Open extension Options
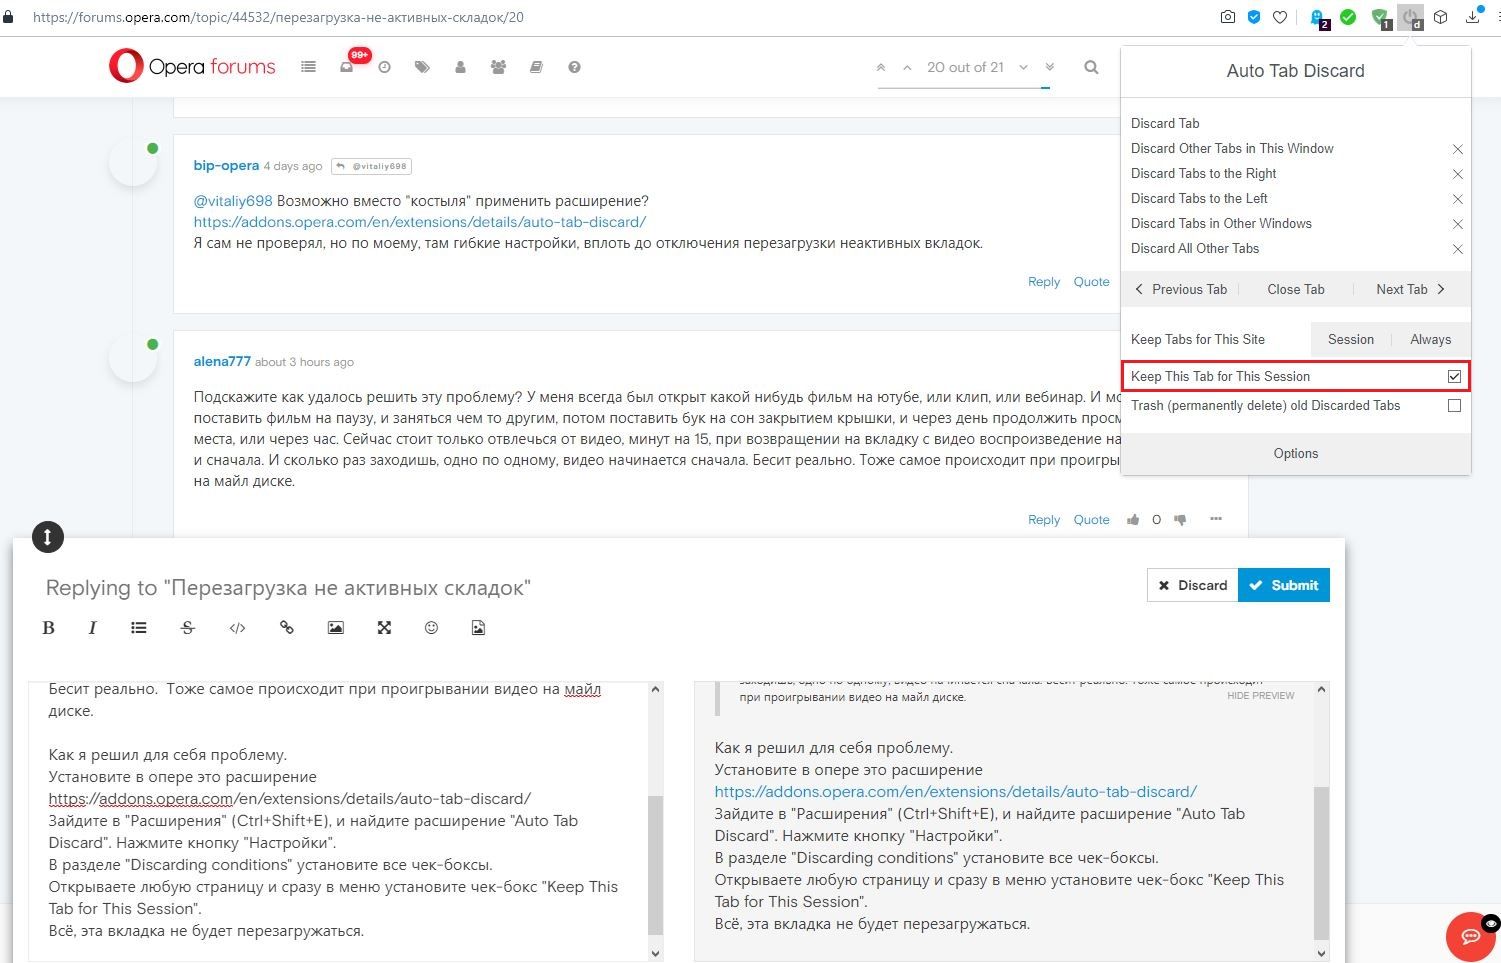 tap(1296, 453)
